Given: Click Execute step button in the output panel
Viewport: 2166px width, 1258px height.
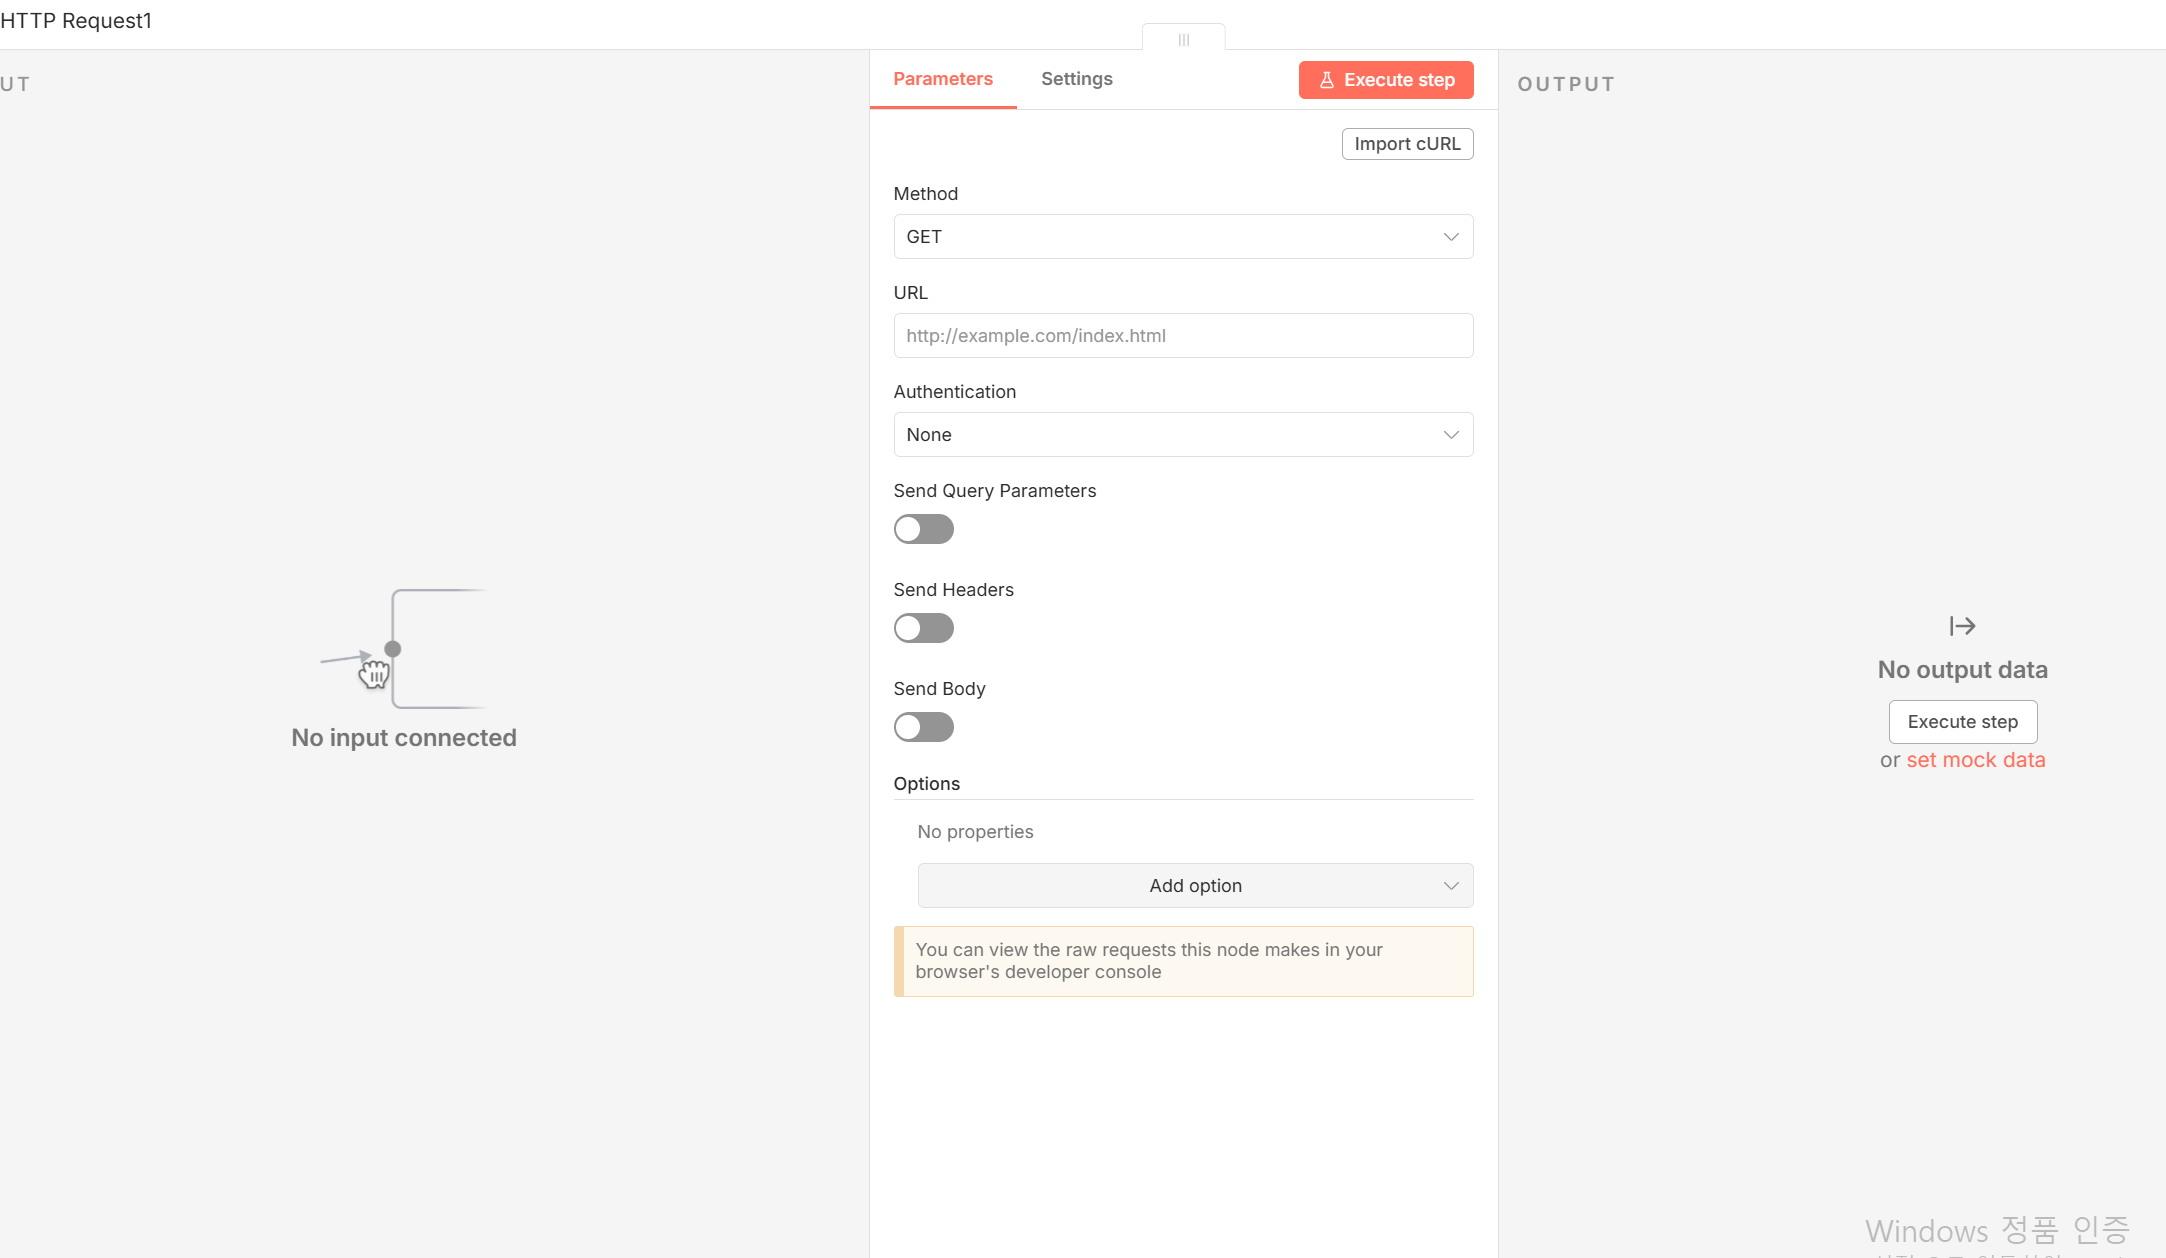Looking at the screenshot, I should [1962, 722].
